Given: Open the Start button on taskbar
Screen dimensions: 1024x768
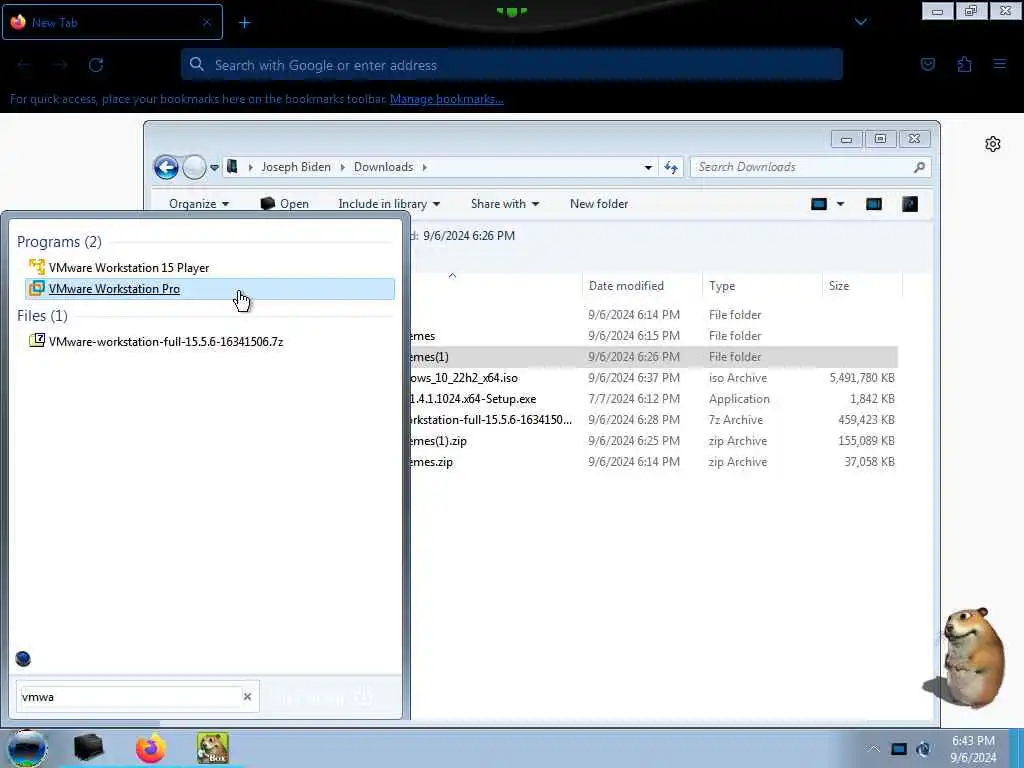Looking at the screenshot, I should [27, 748].
